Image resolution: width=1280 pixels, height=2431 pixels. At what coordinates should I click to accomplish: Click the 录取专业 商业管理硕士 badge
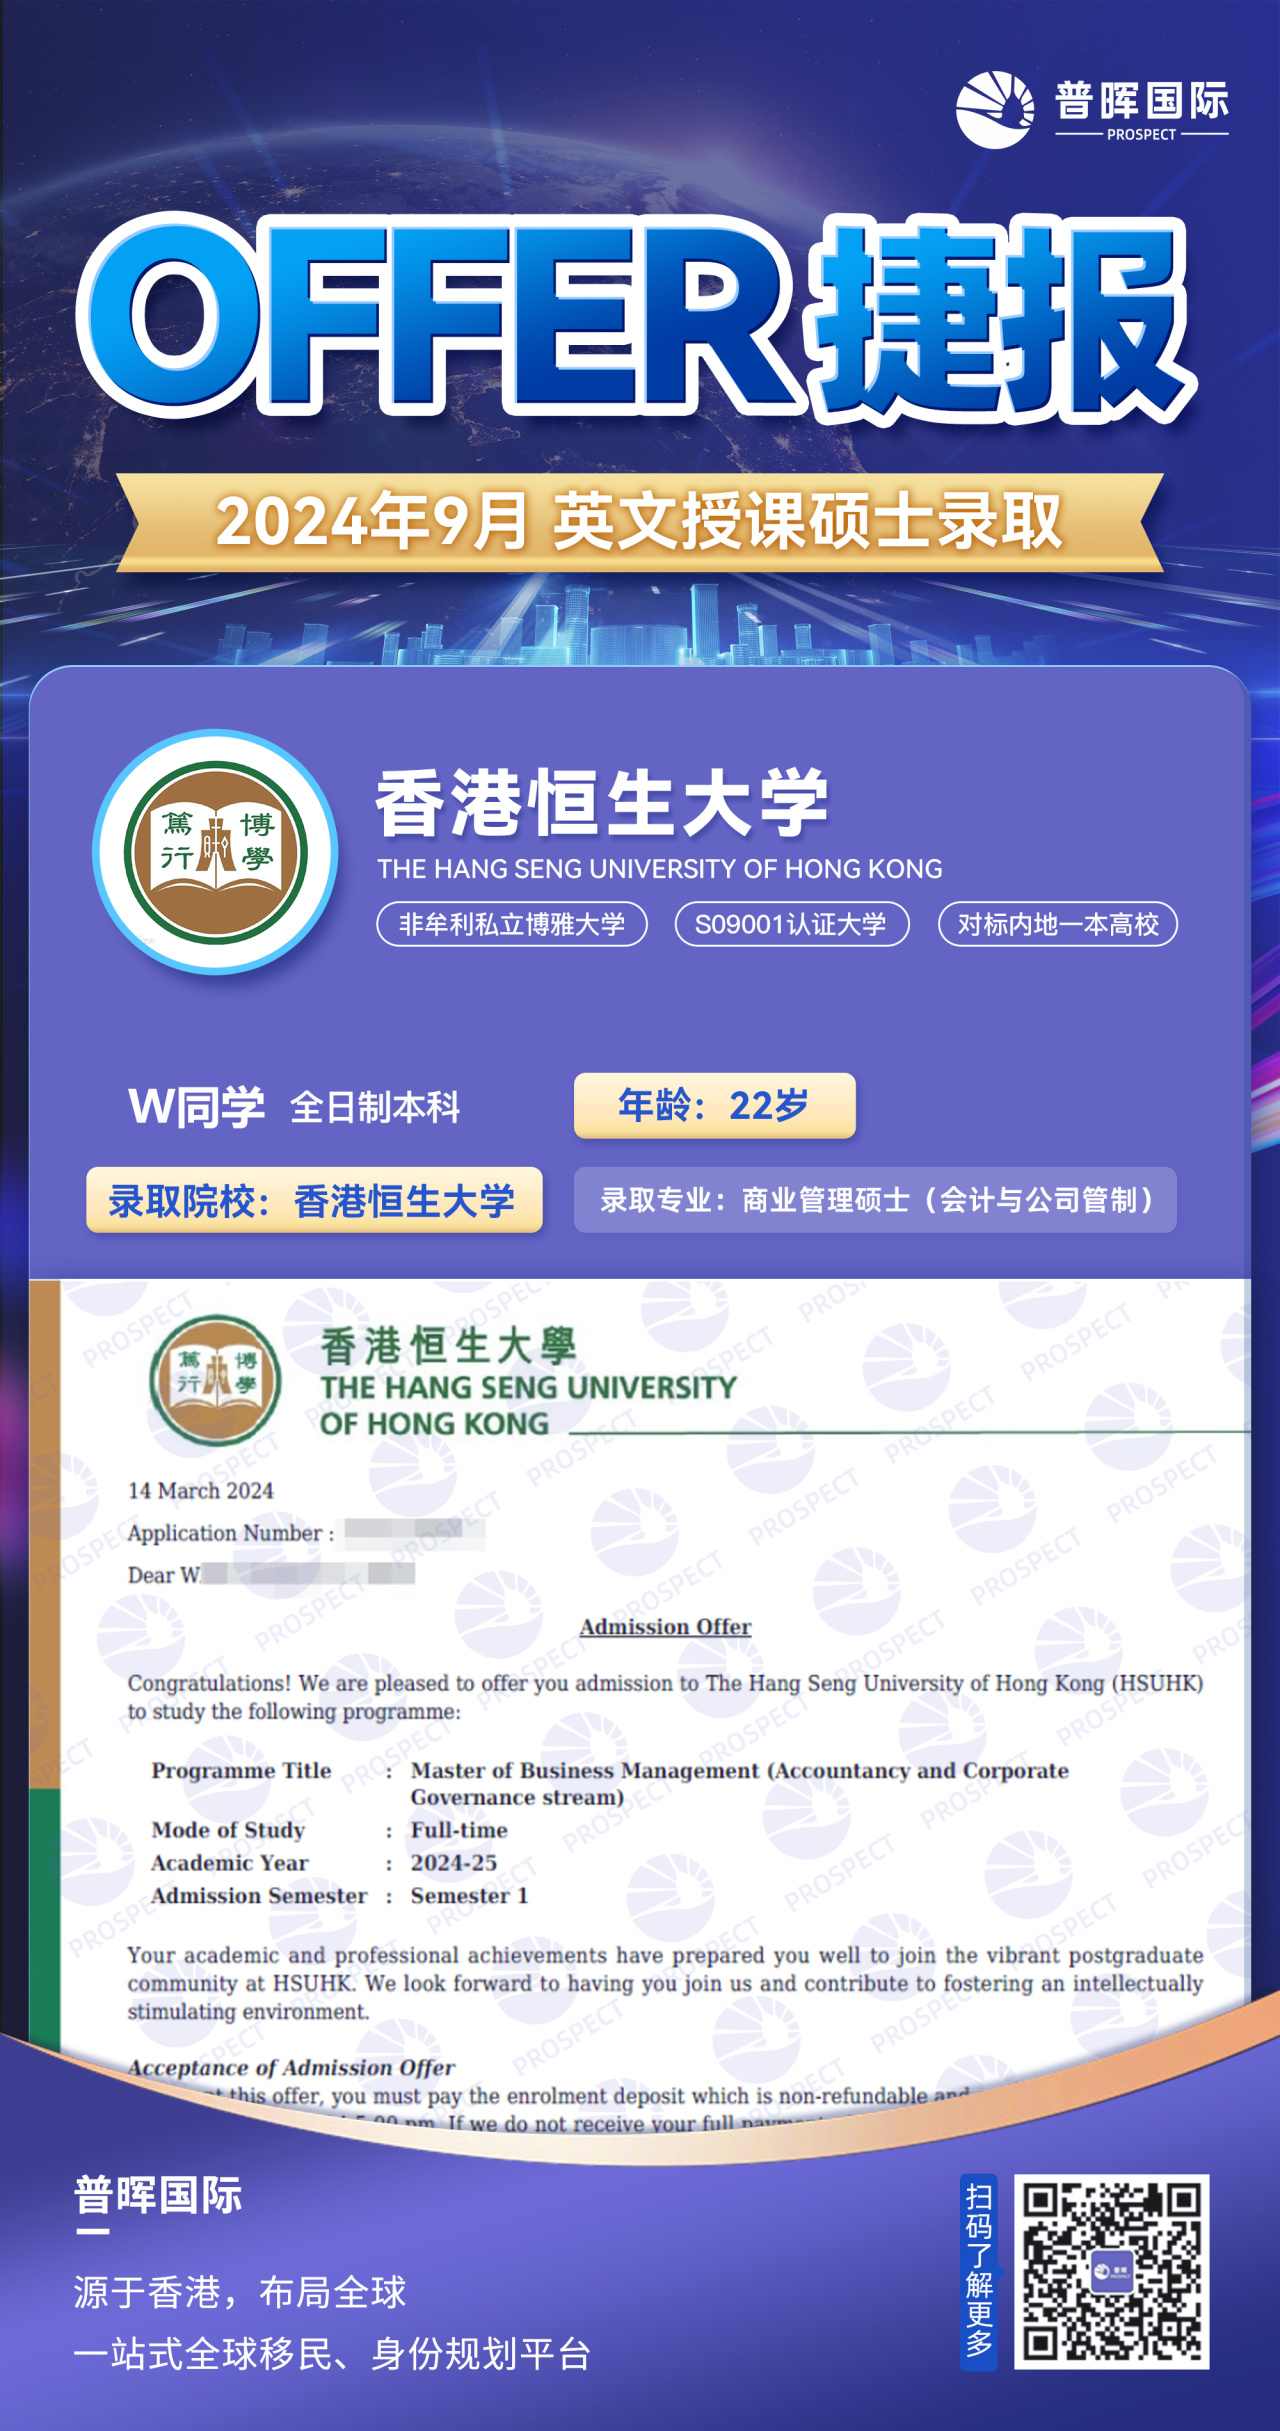tap(875, 1200)
